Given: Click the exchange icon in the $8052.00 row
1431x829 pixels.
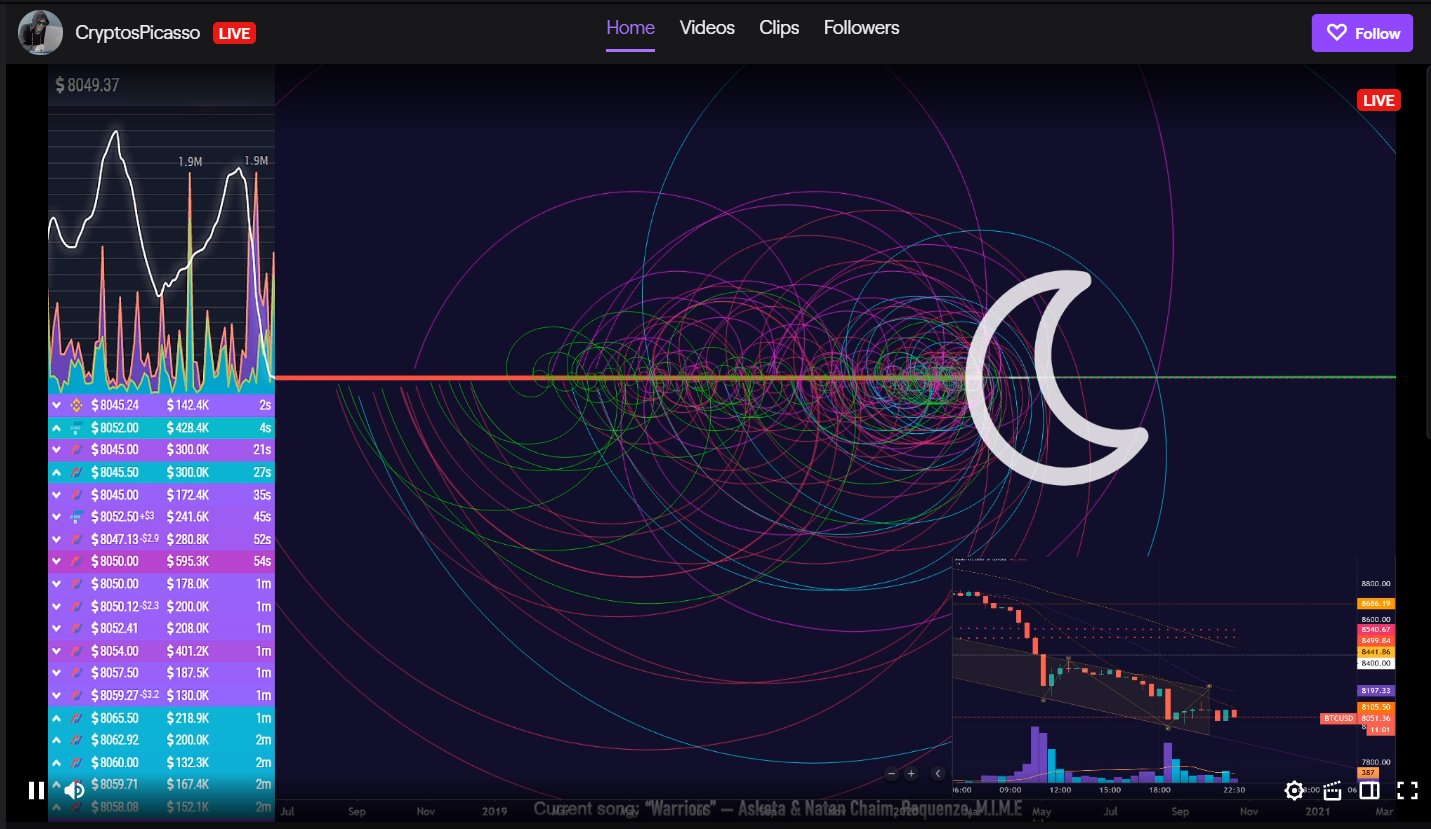Looking at the screenshot, I should point(78,428).
